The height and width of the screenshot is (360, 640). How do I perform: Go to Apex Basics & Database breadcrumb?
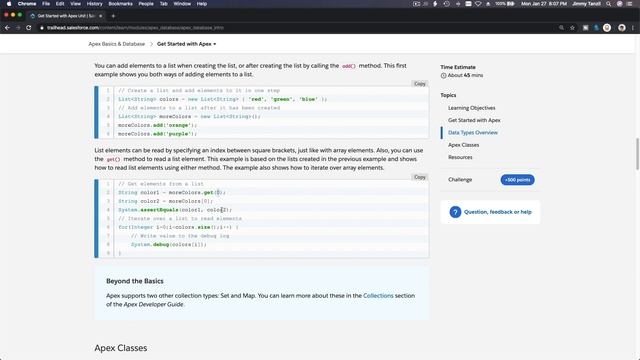[x=116, y=44]
